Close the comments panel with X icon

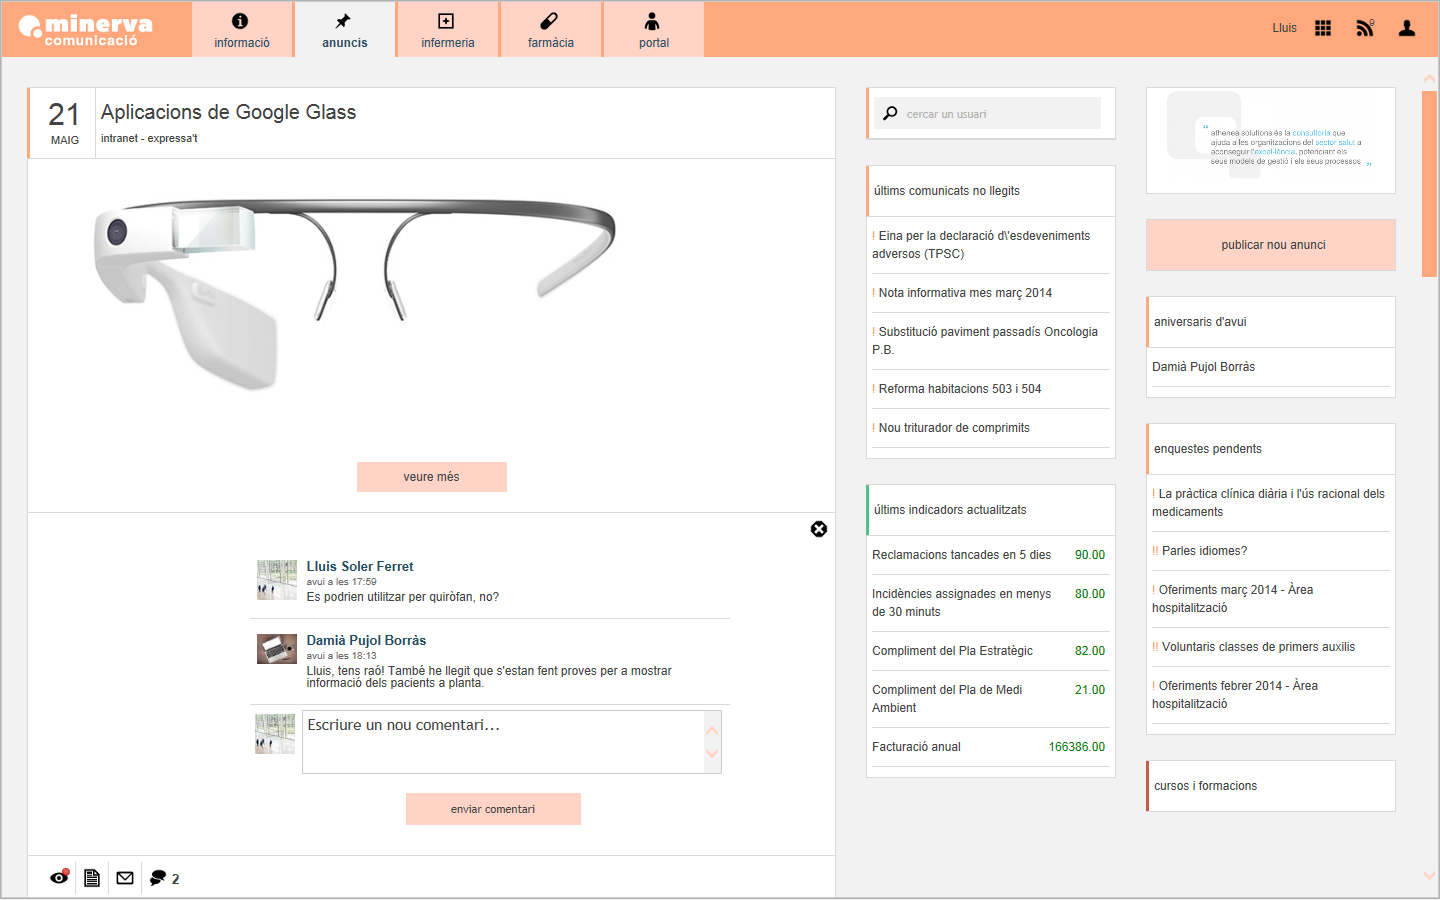(819, 529)
